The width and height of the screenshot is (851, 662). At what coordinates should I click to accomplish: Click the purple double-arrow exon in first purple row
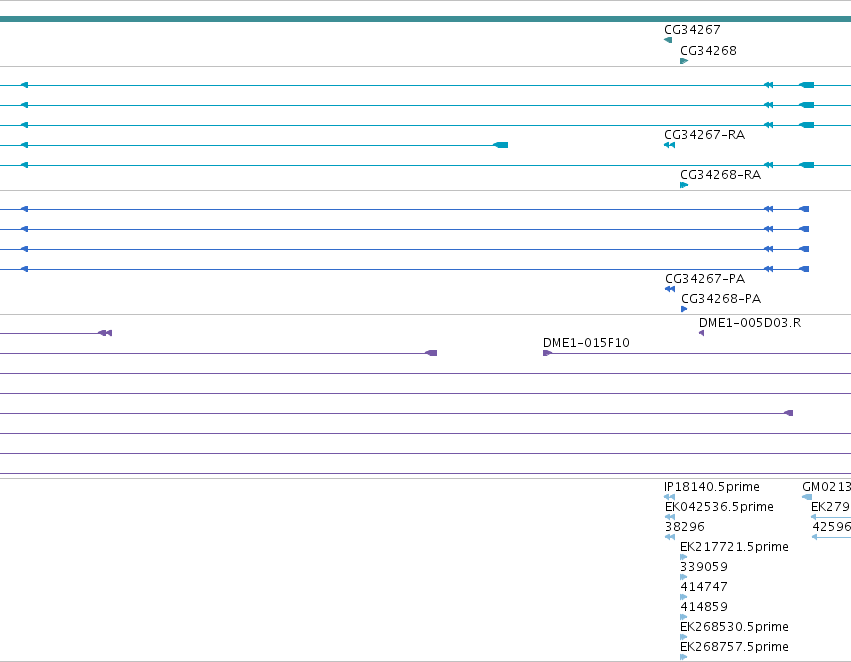[105, 333]
